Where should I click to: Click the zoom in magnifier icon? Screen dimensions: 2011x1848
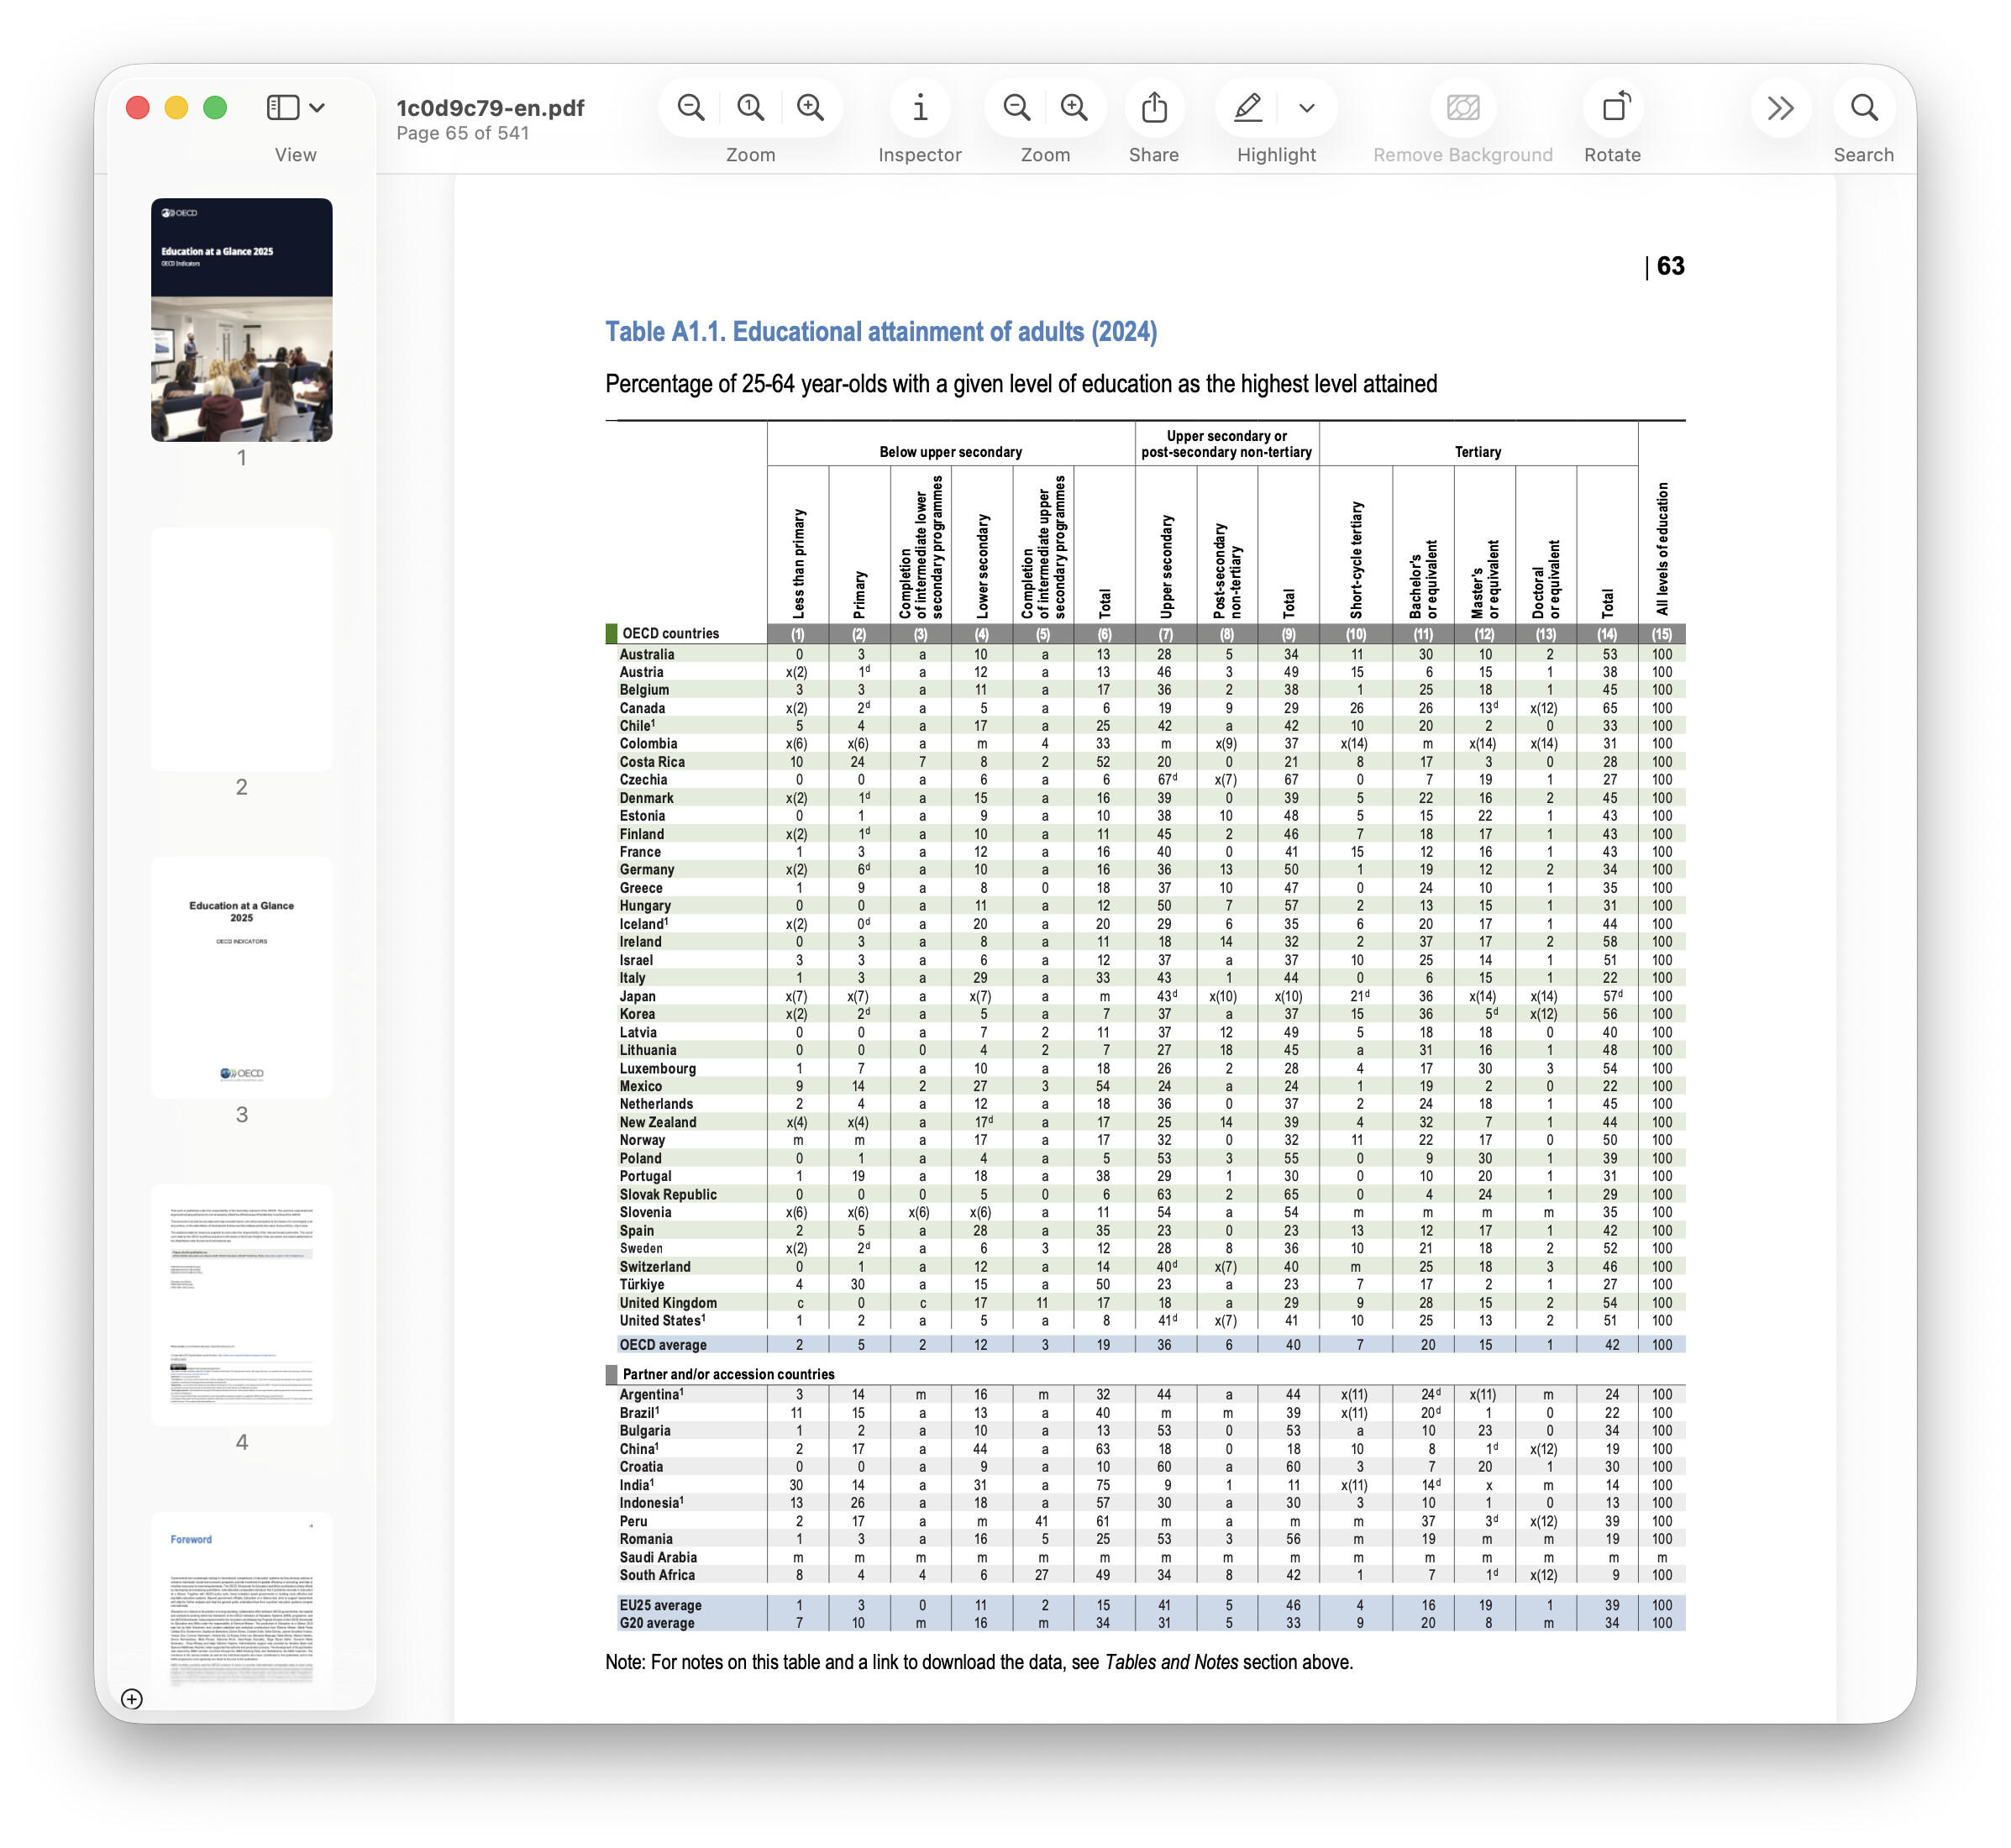click(810, 108)
